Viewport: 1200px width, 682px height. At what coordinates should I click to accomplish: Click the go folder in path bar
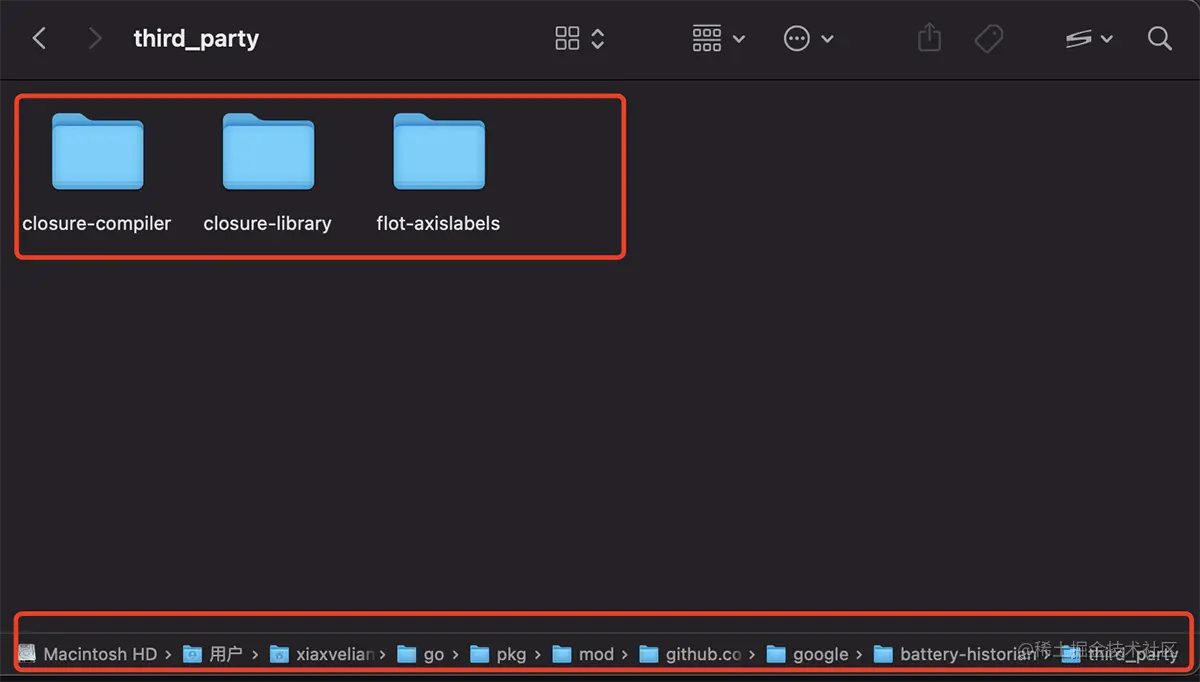point(420,654)
